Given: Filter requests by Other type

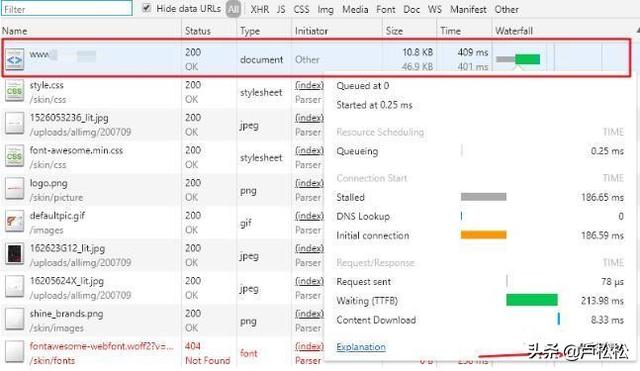Looking at the screenshot, I should (x=507, y=9).
